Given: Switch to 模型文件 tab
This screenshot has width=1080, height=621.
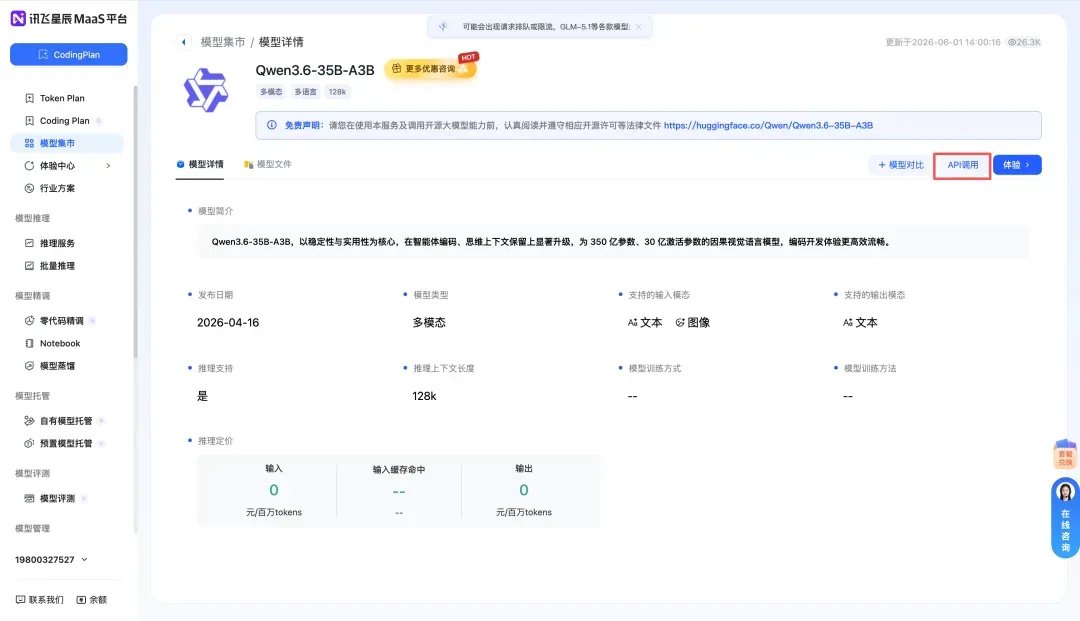Looking at the screenshot, I should [267, 165].
